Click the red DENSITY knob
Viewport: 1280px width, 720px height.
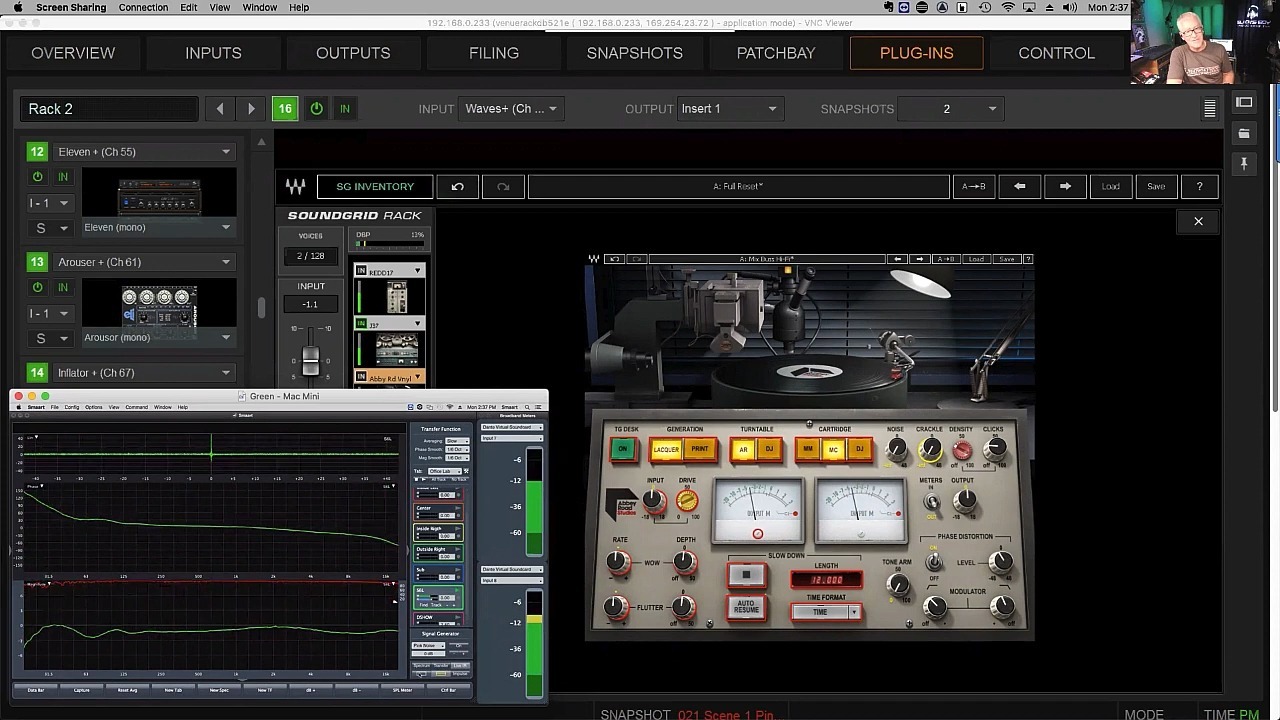[962, 452]
